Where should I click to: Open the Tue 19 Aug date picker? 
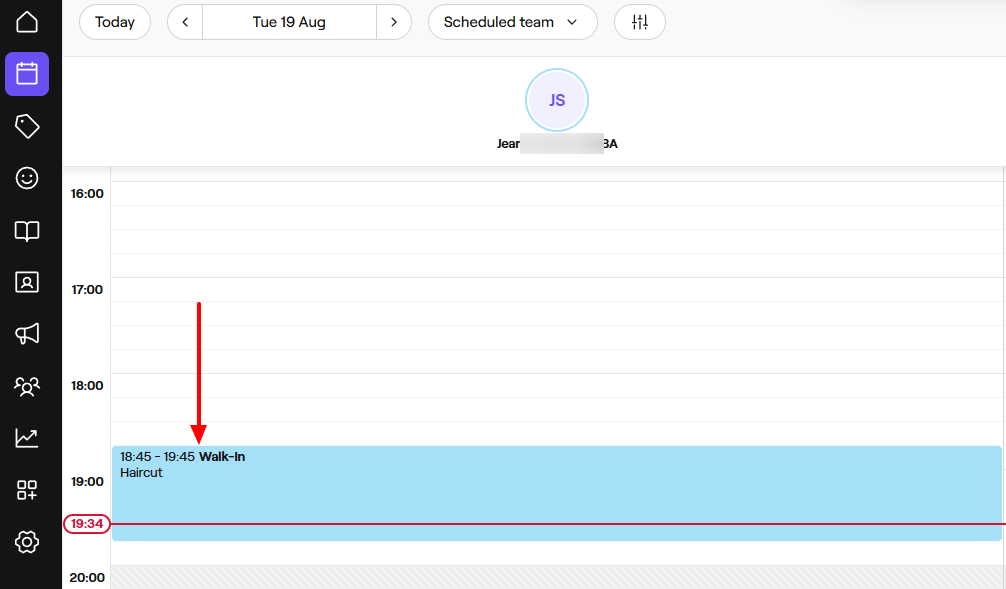289,22
